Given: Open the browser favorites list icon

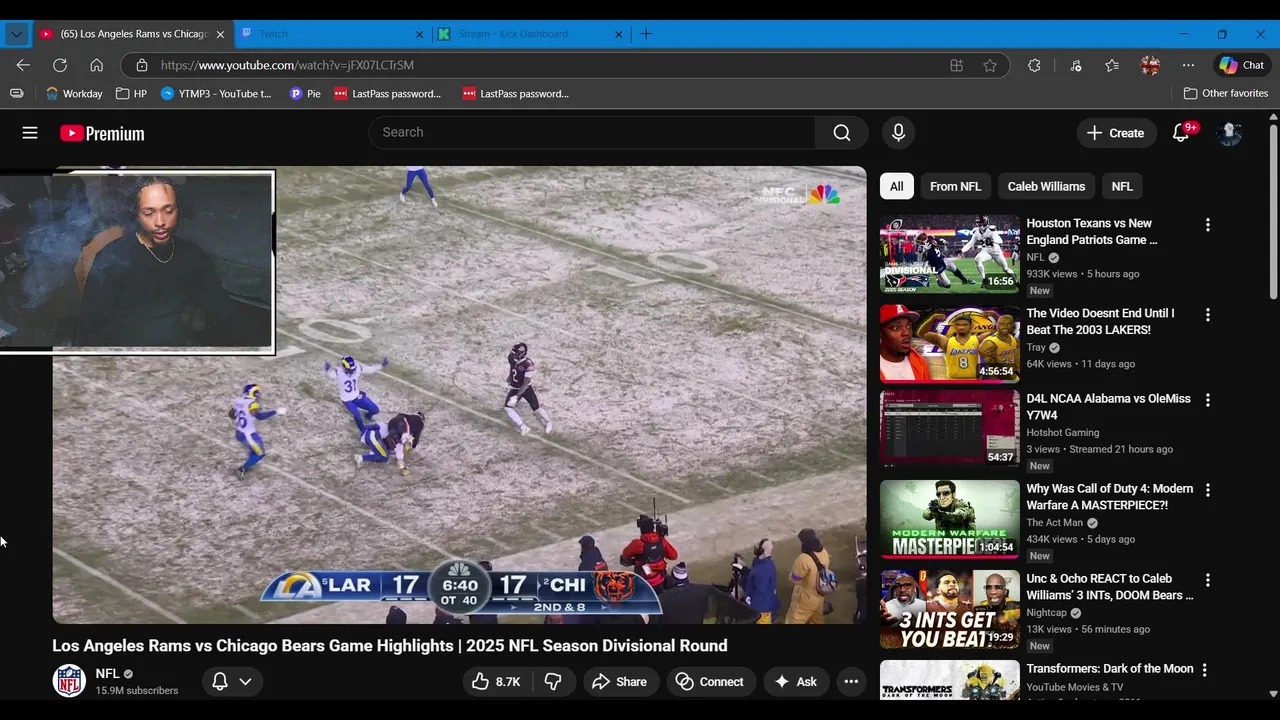Looking at the screenshot, I should pyautogui.click(x=1112, y=65).
